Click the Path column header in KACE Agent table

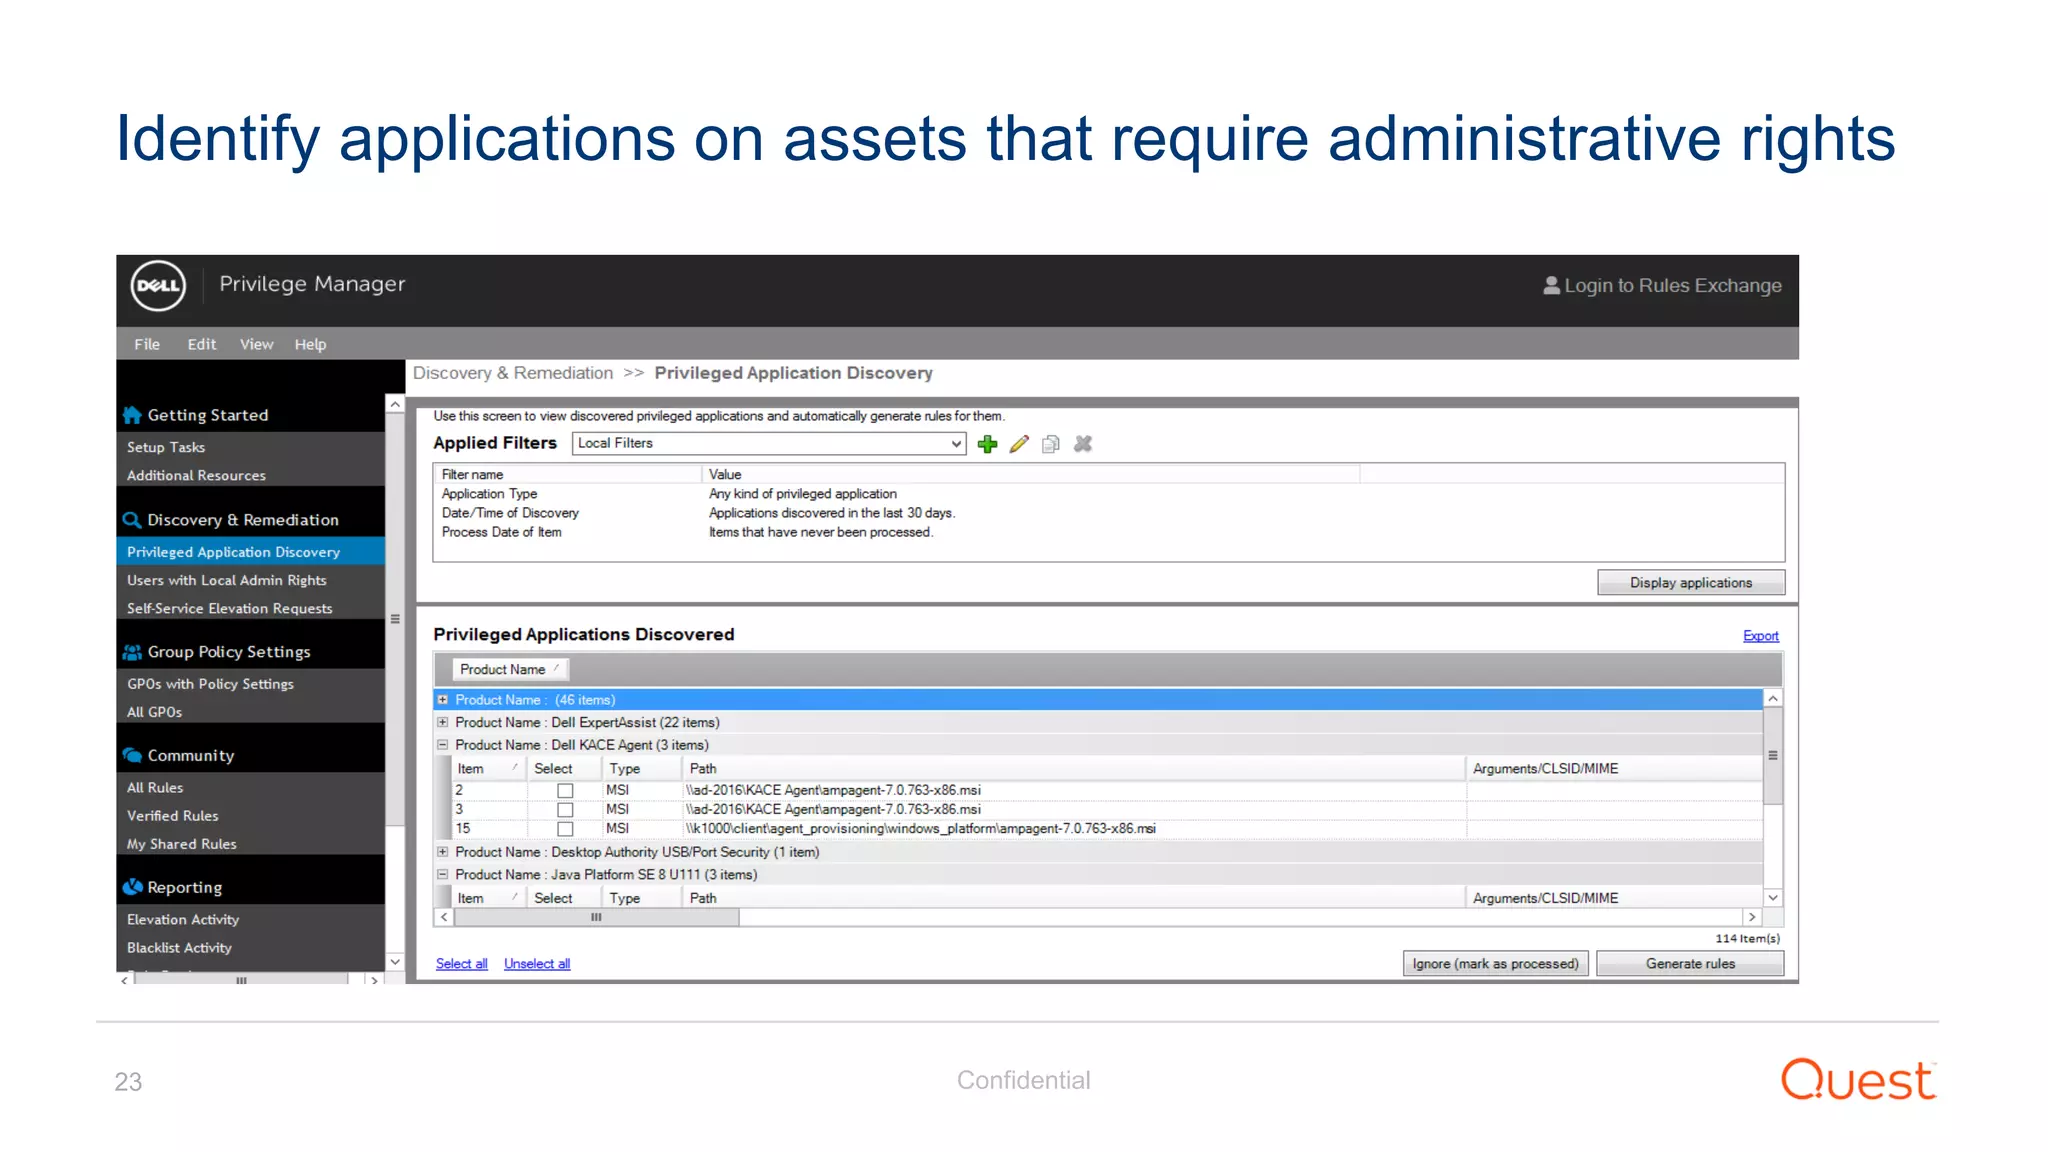point(1073,769)
